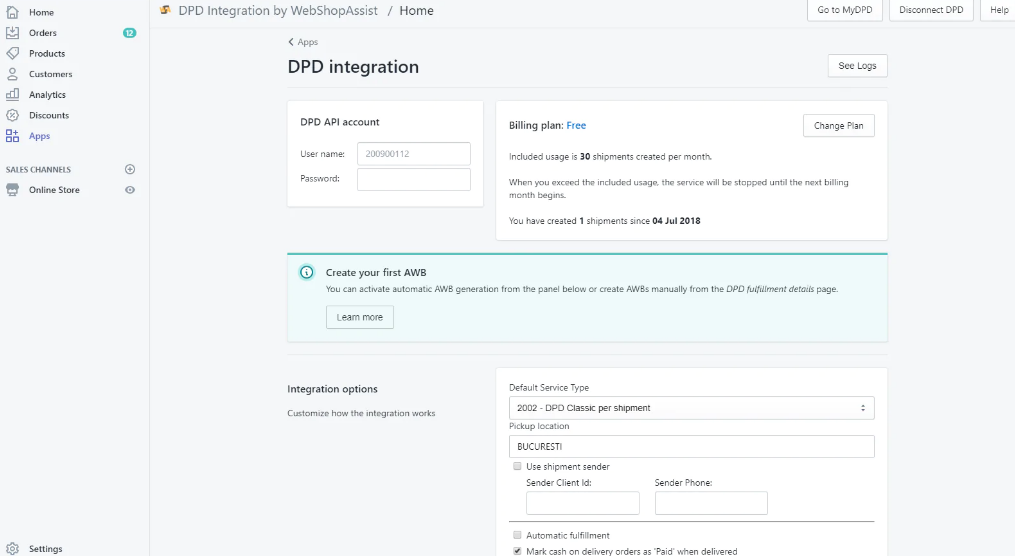
Task: View Online Store via eye icon
Action: [130, 190]
